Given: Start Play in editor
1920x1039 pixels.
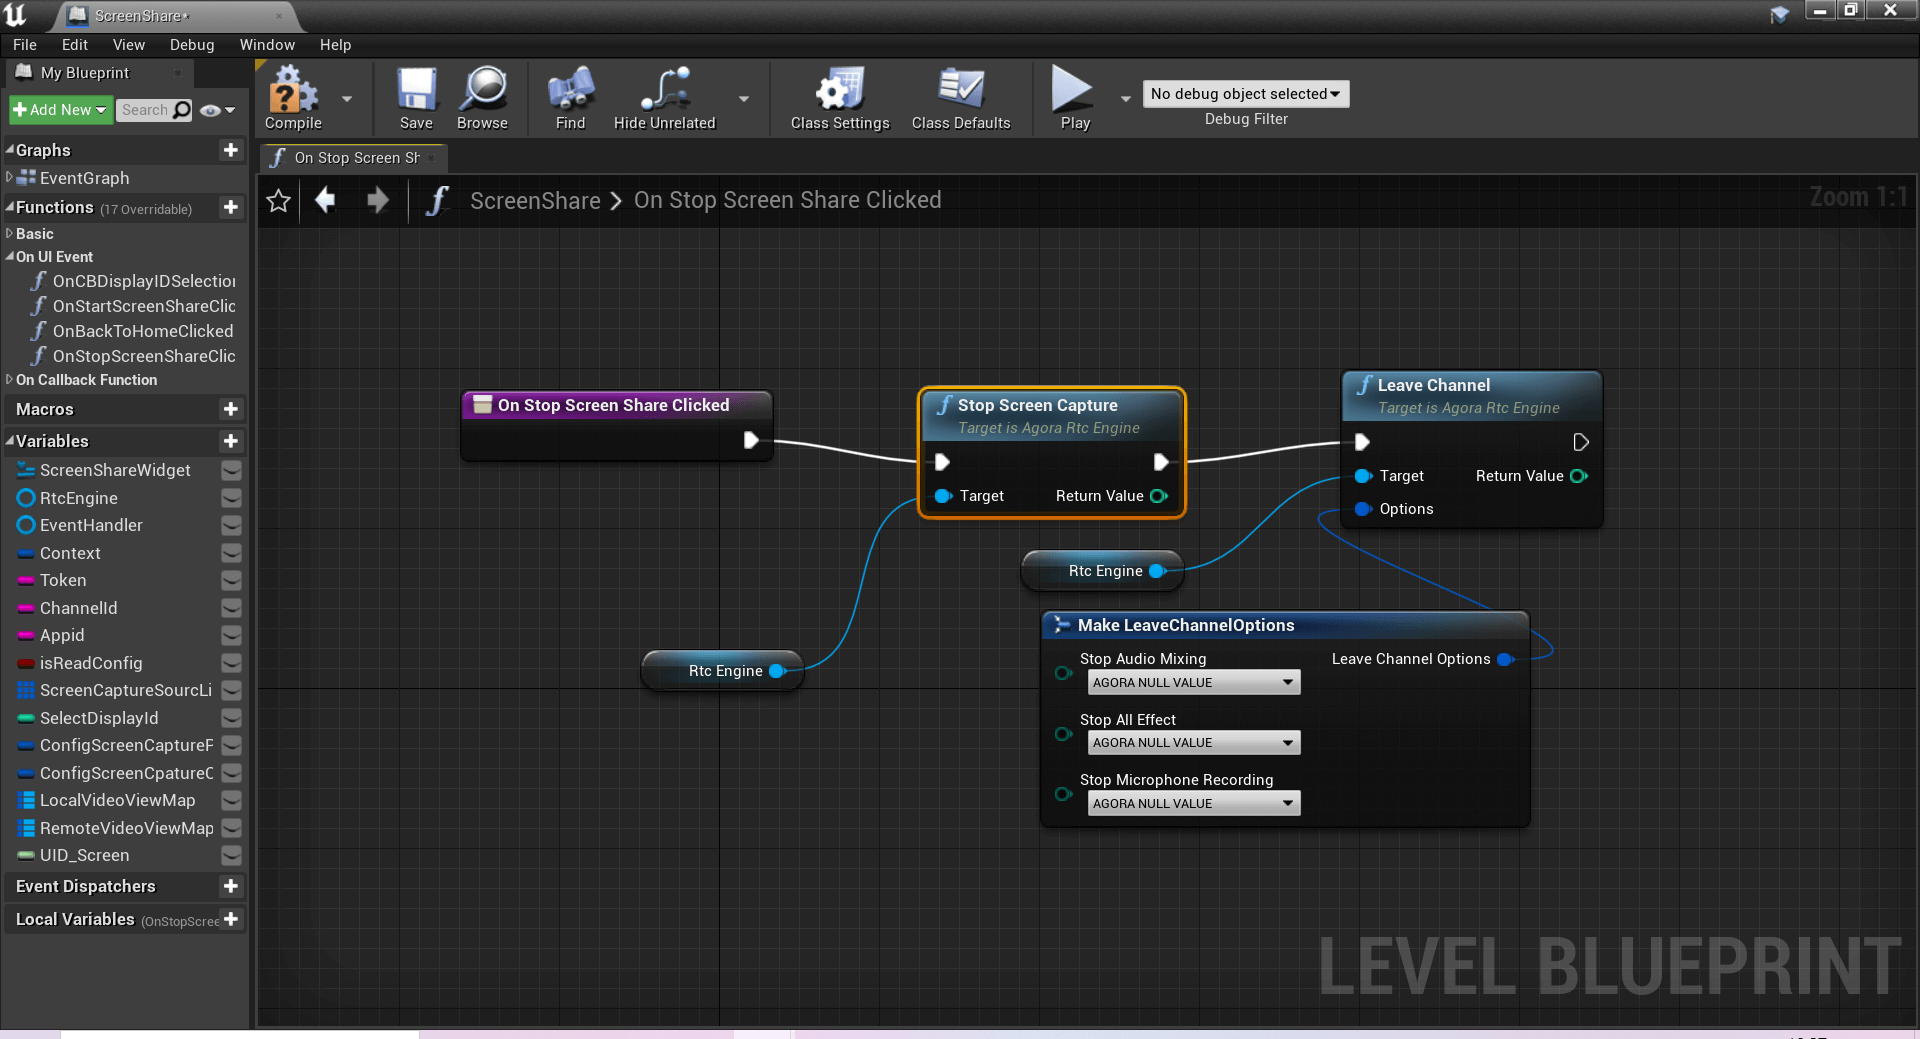Looking at the screenshot, I should click(1075, 98).
